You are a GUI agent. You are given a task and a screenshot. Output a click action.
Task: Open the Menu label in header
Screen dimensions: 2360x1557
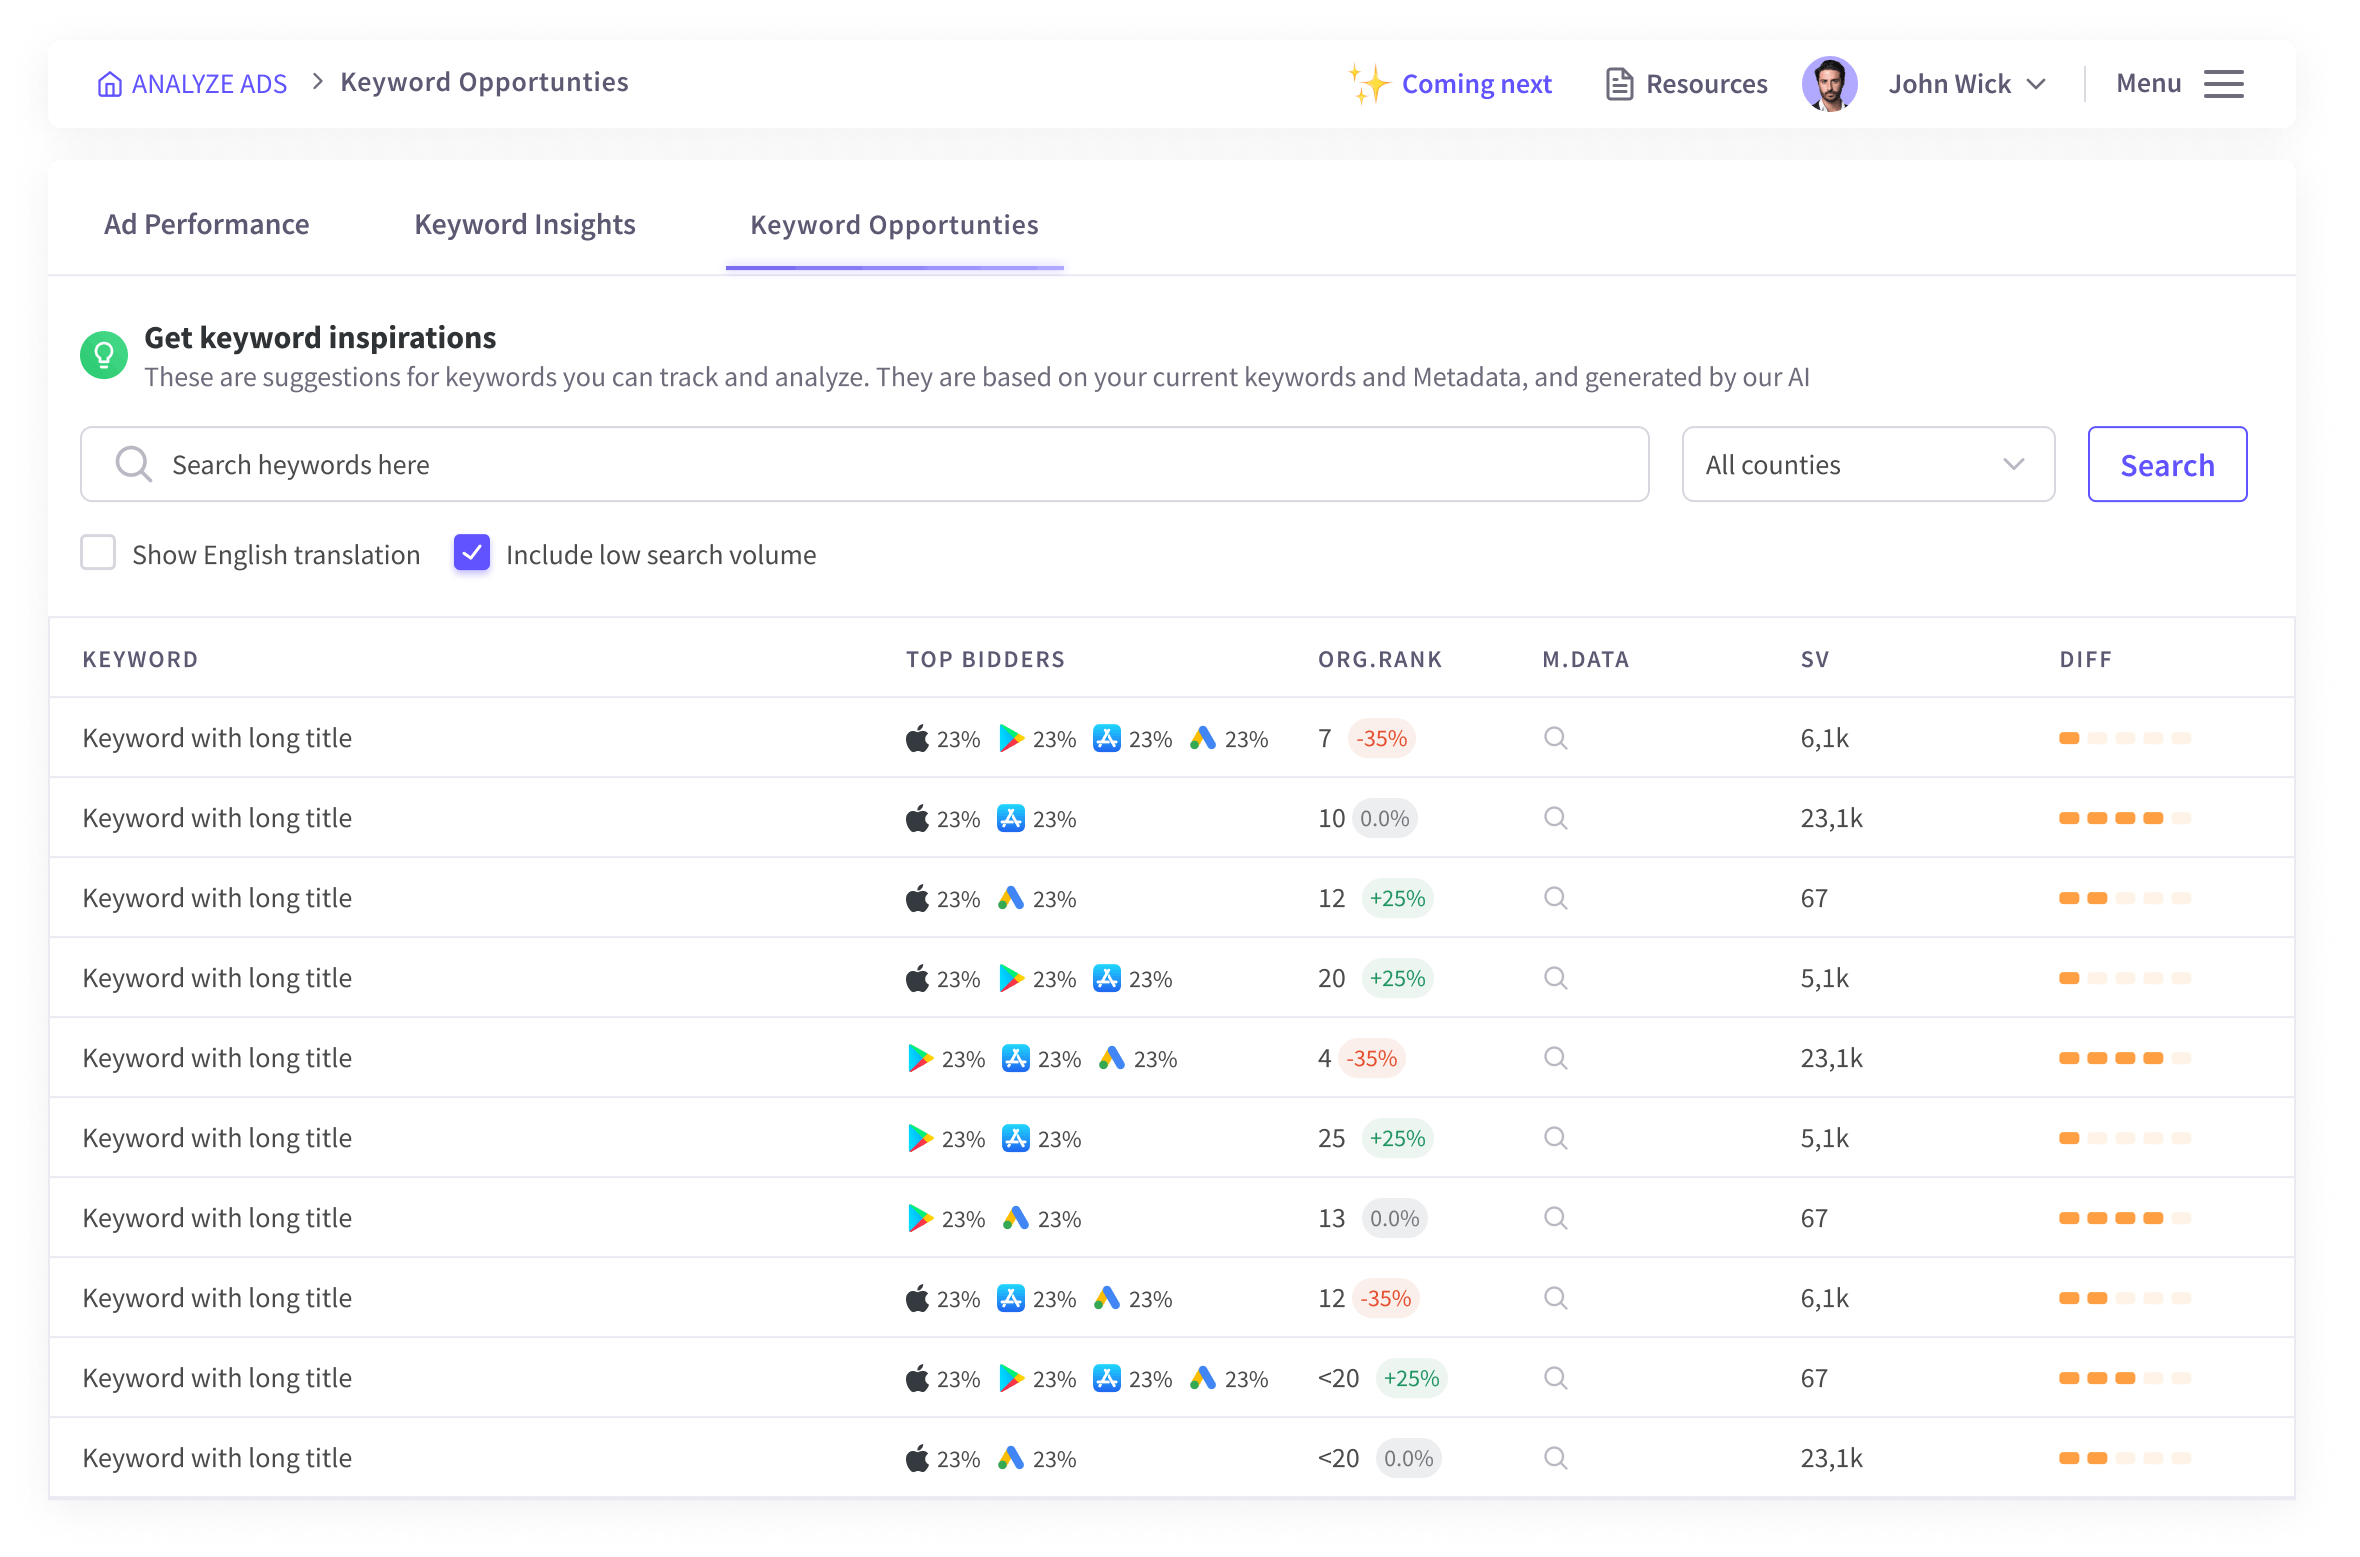pyautogui.click(x=2149, y=83)
